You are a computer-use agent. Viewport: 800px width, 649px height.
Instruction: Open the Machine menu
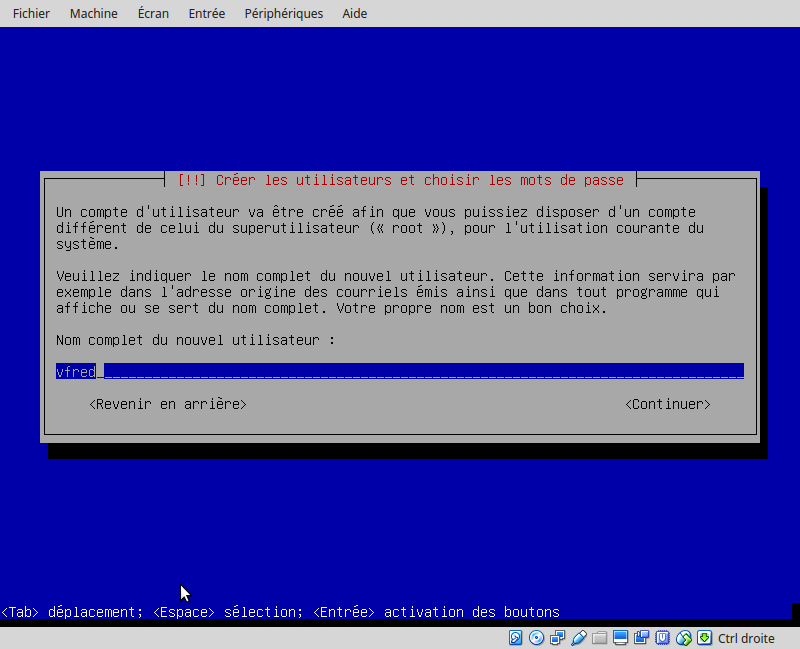93,13
